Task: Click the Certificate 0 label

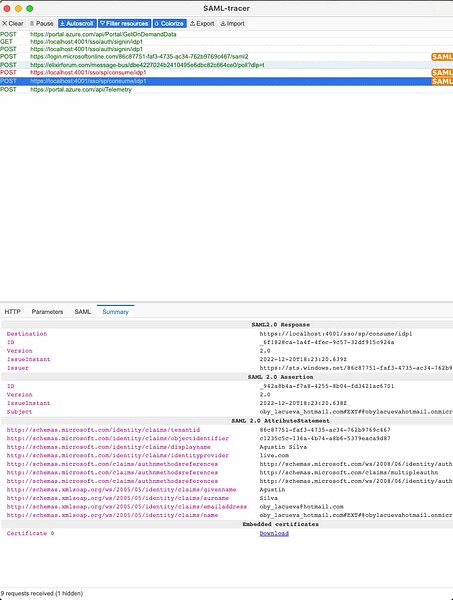Action: coord(30,533)
